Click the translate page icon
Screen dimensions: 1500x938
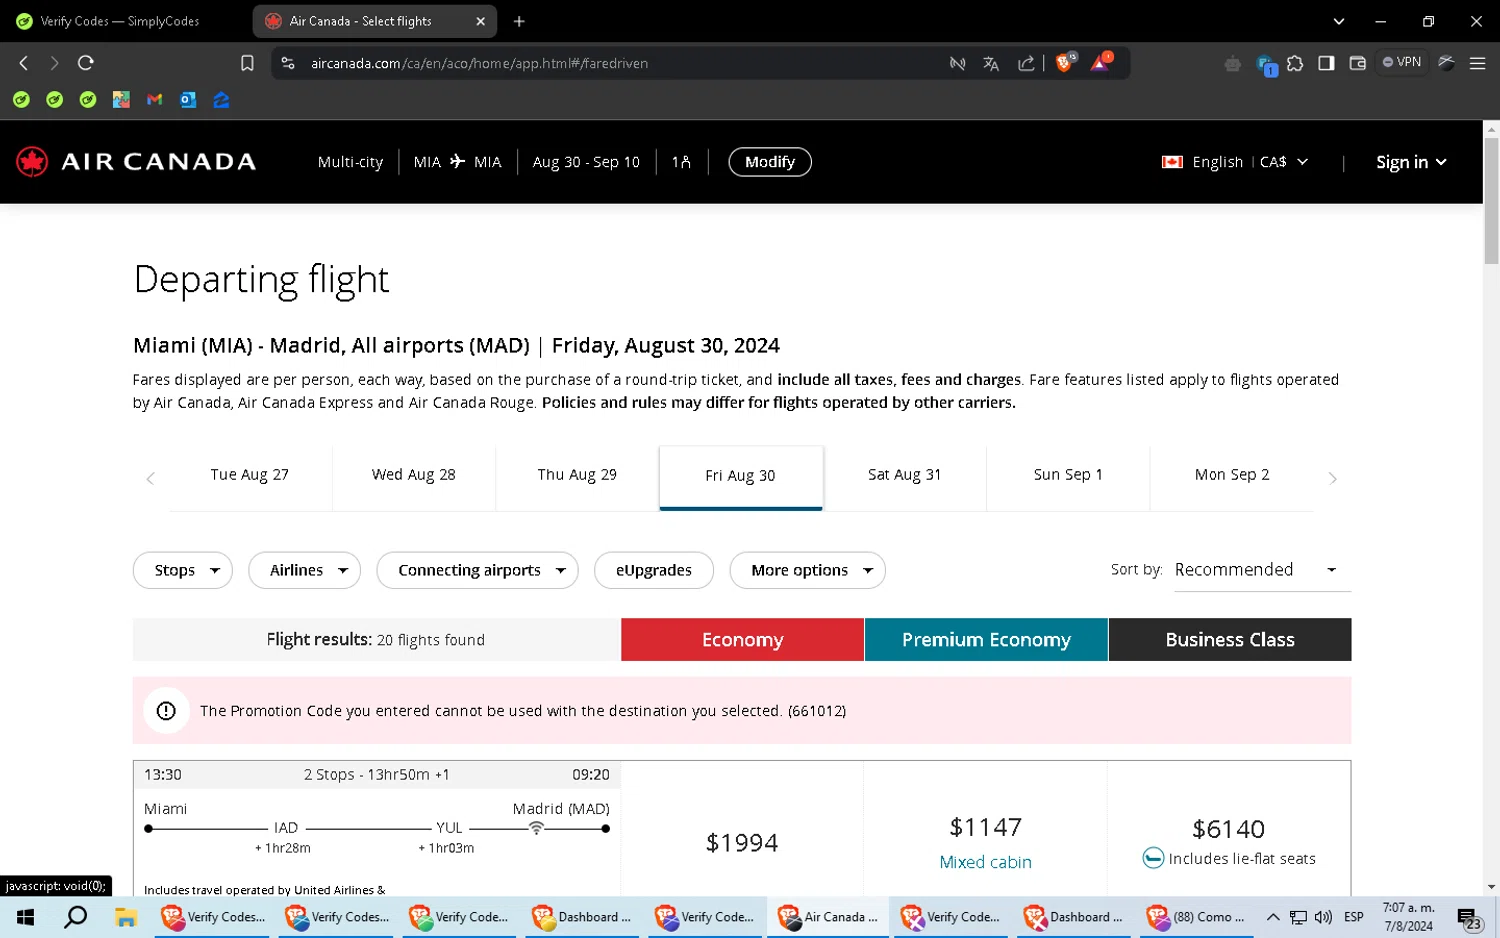(991, 63)
